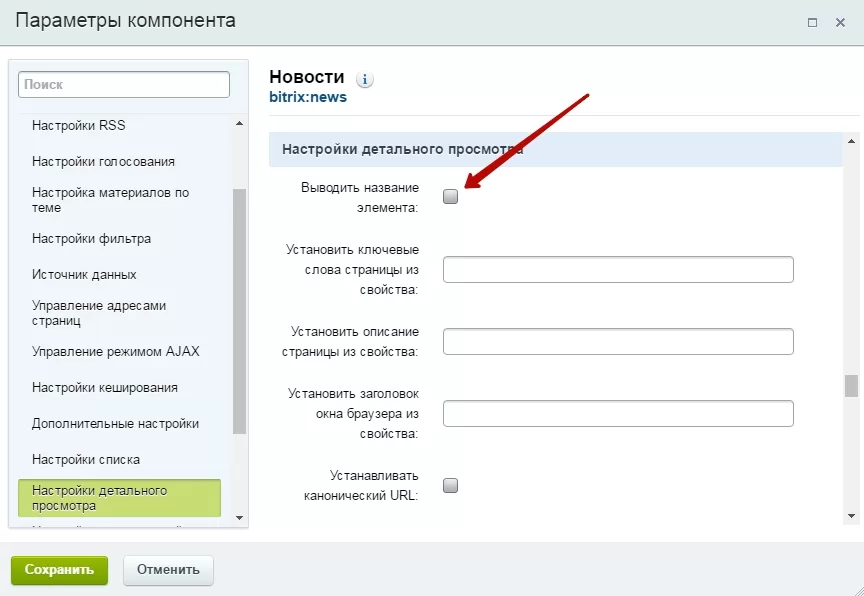
Task: Select Управление режимом AJAX item
Action: click(116, 351)
